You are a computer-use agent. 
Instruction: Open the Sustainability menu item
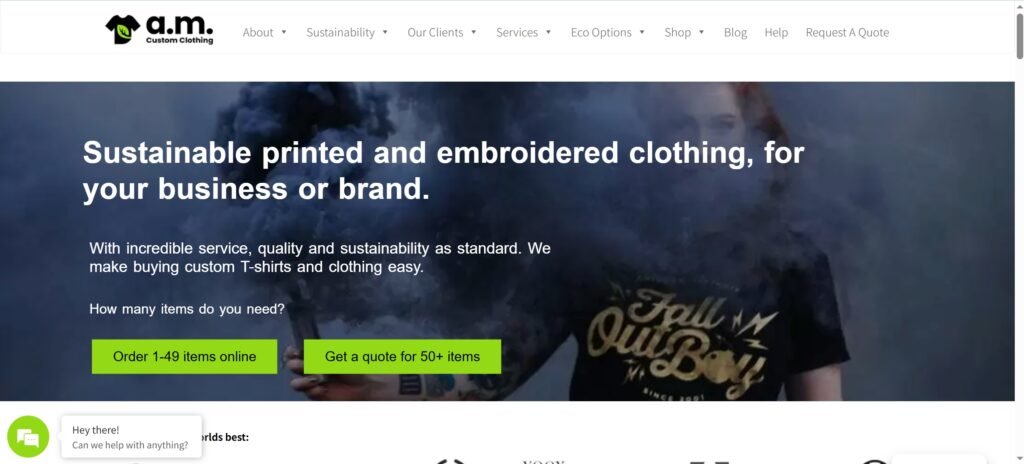(x=340, y=32)
